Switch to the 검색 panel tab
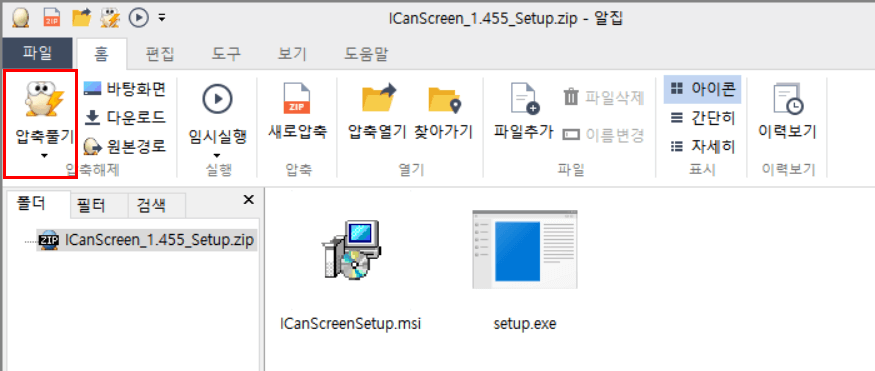The height and width of the screenshot is (371, 875). click(x=156, y=206)
